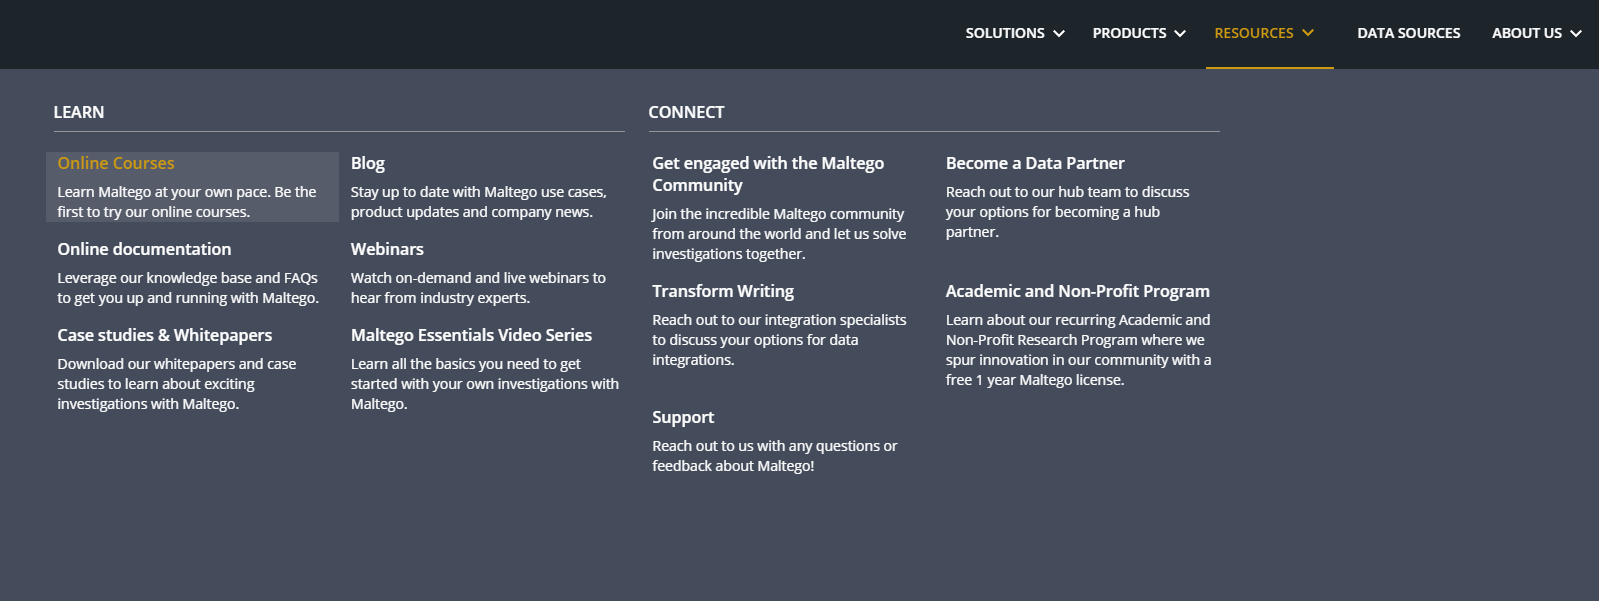Viewport: 1599px width, 601px height.
Task: Click 'Reach out to our integration specialists' text
Action: 779,340
